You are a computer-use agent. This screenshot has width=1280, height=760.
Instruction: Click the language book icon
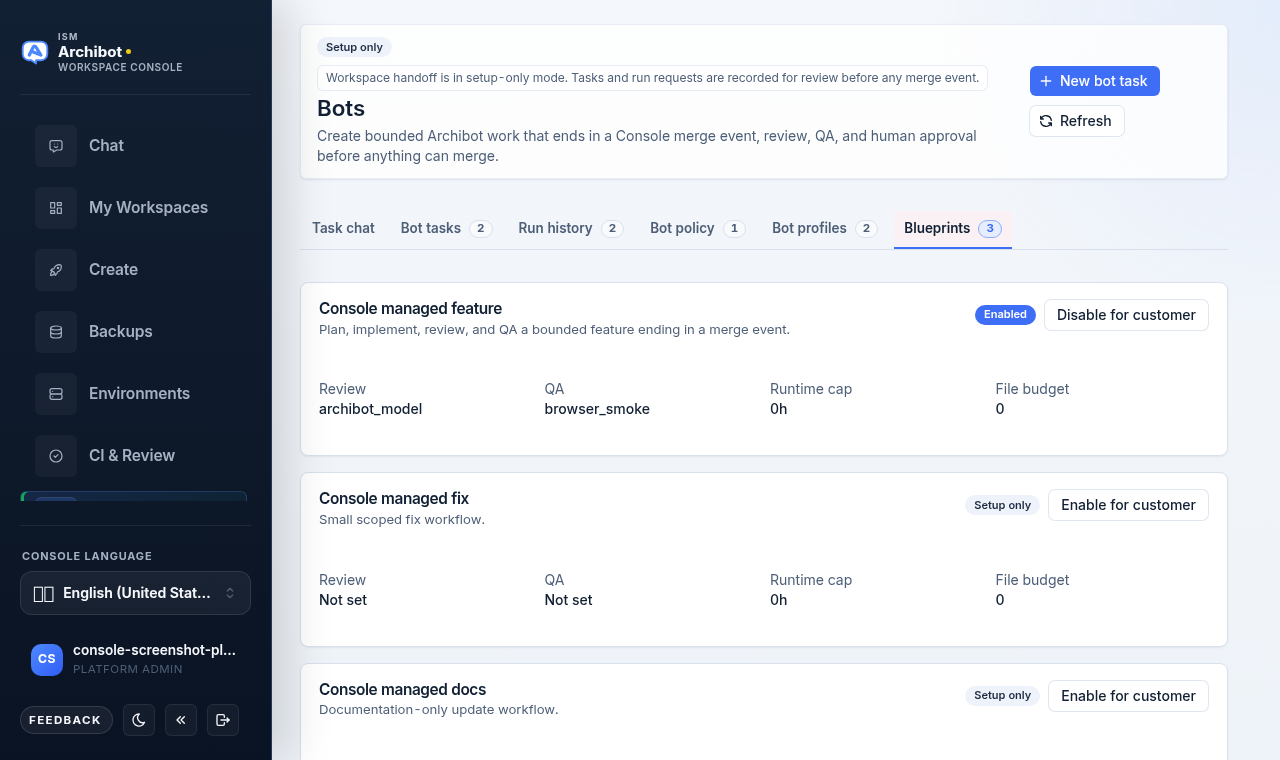[43, 593]
